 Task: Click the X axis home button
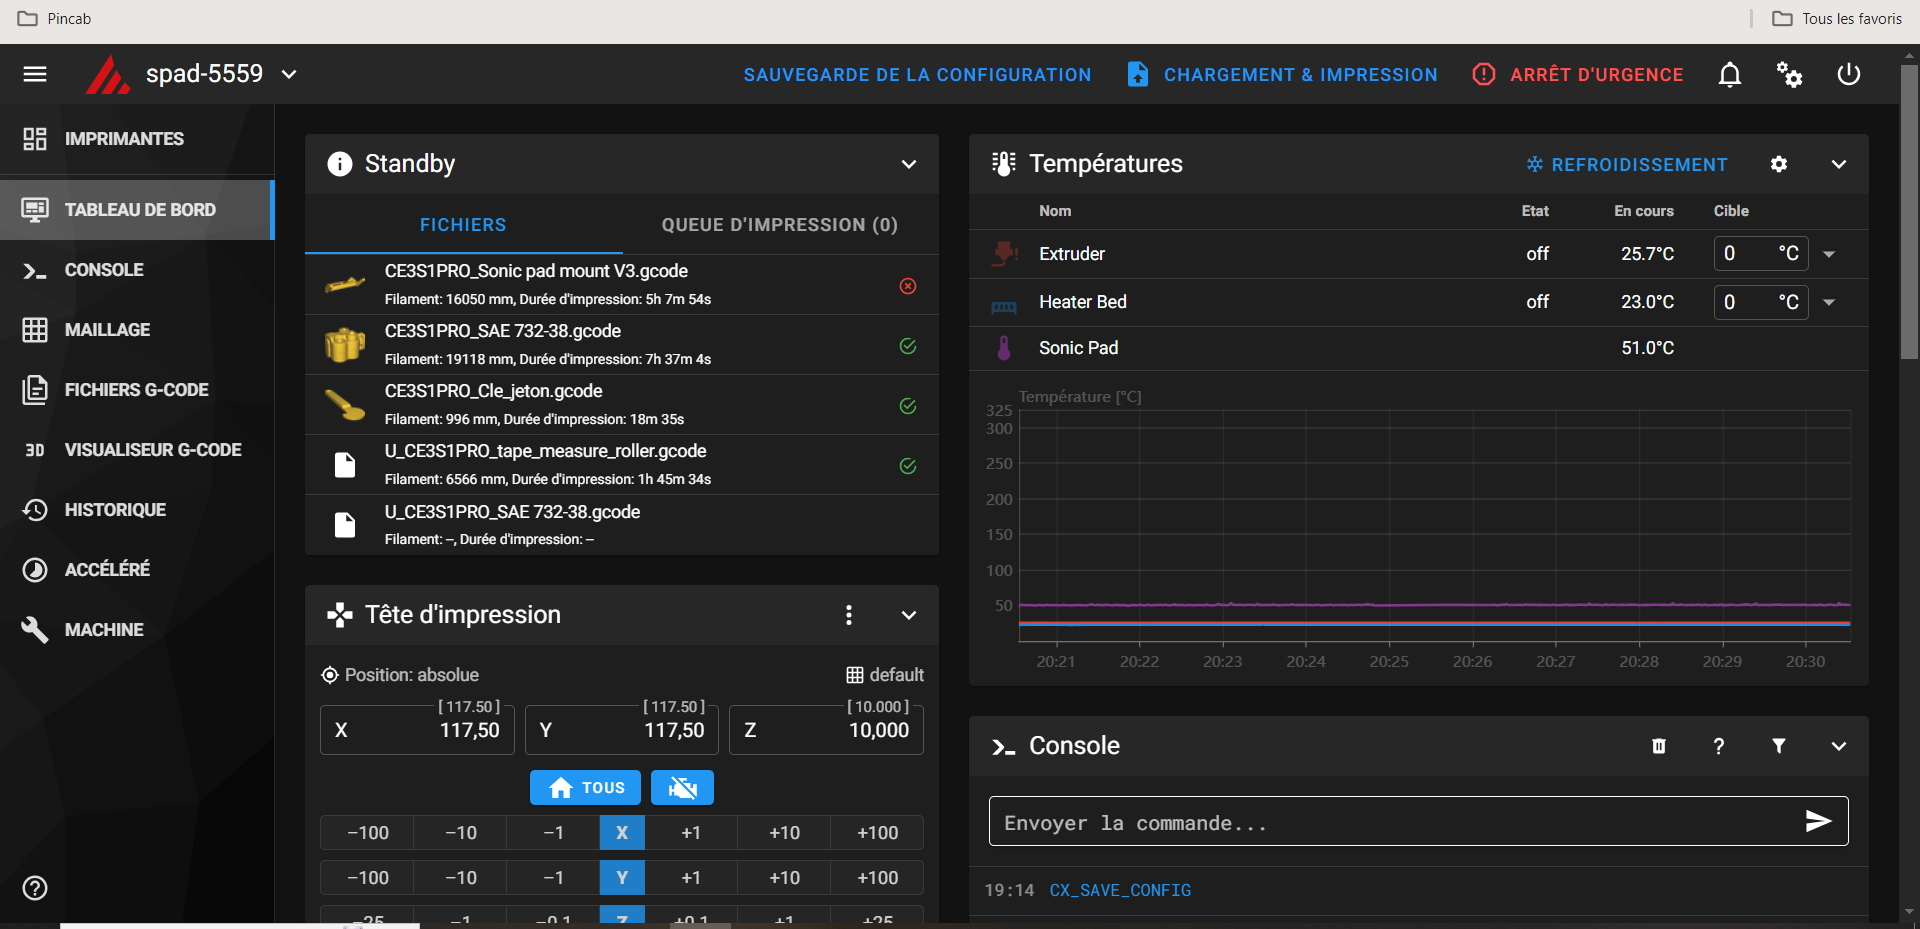pyautogui.click(x=622, y=833)
